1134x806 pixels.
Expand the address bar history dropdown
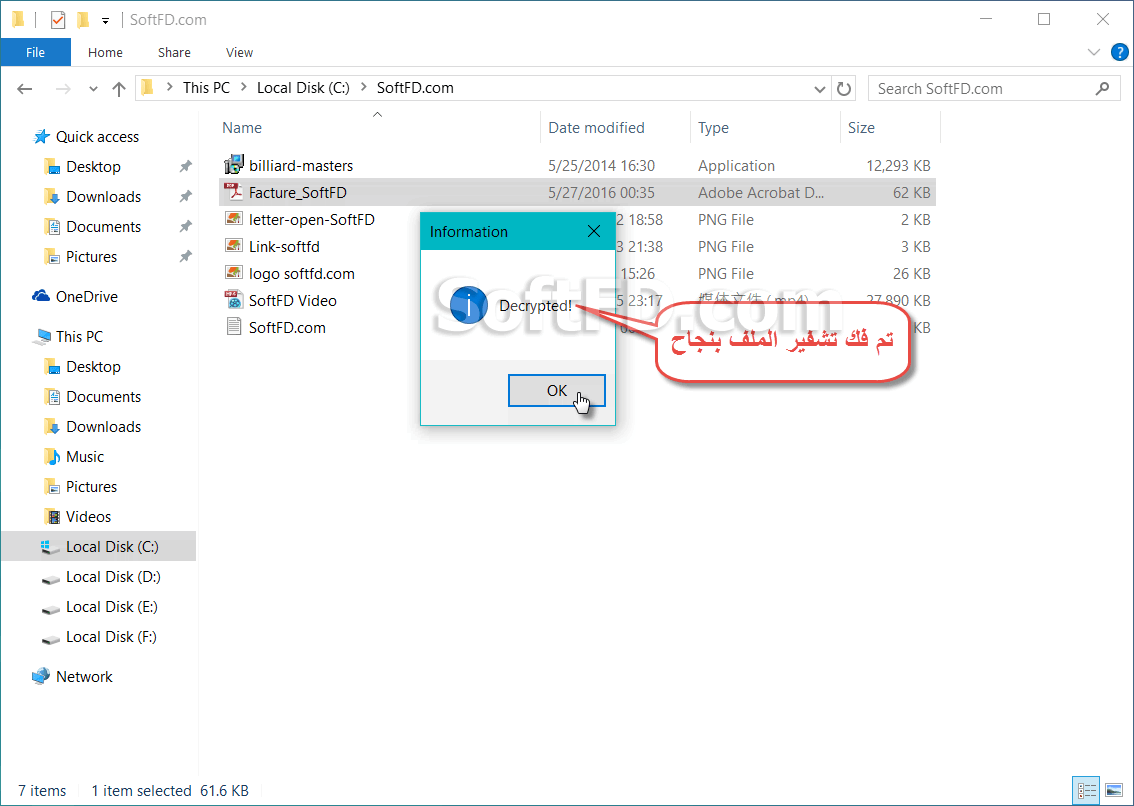[x=819, y=89]
